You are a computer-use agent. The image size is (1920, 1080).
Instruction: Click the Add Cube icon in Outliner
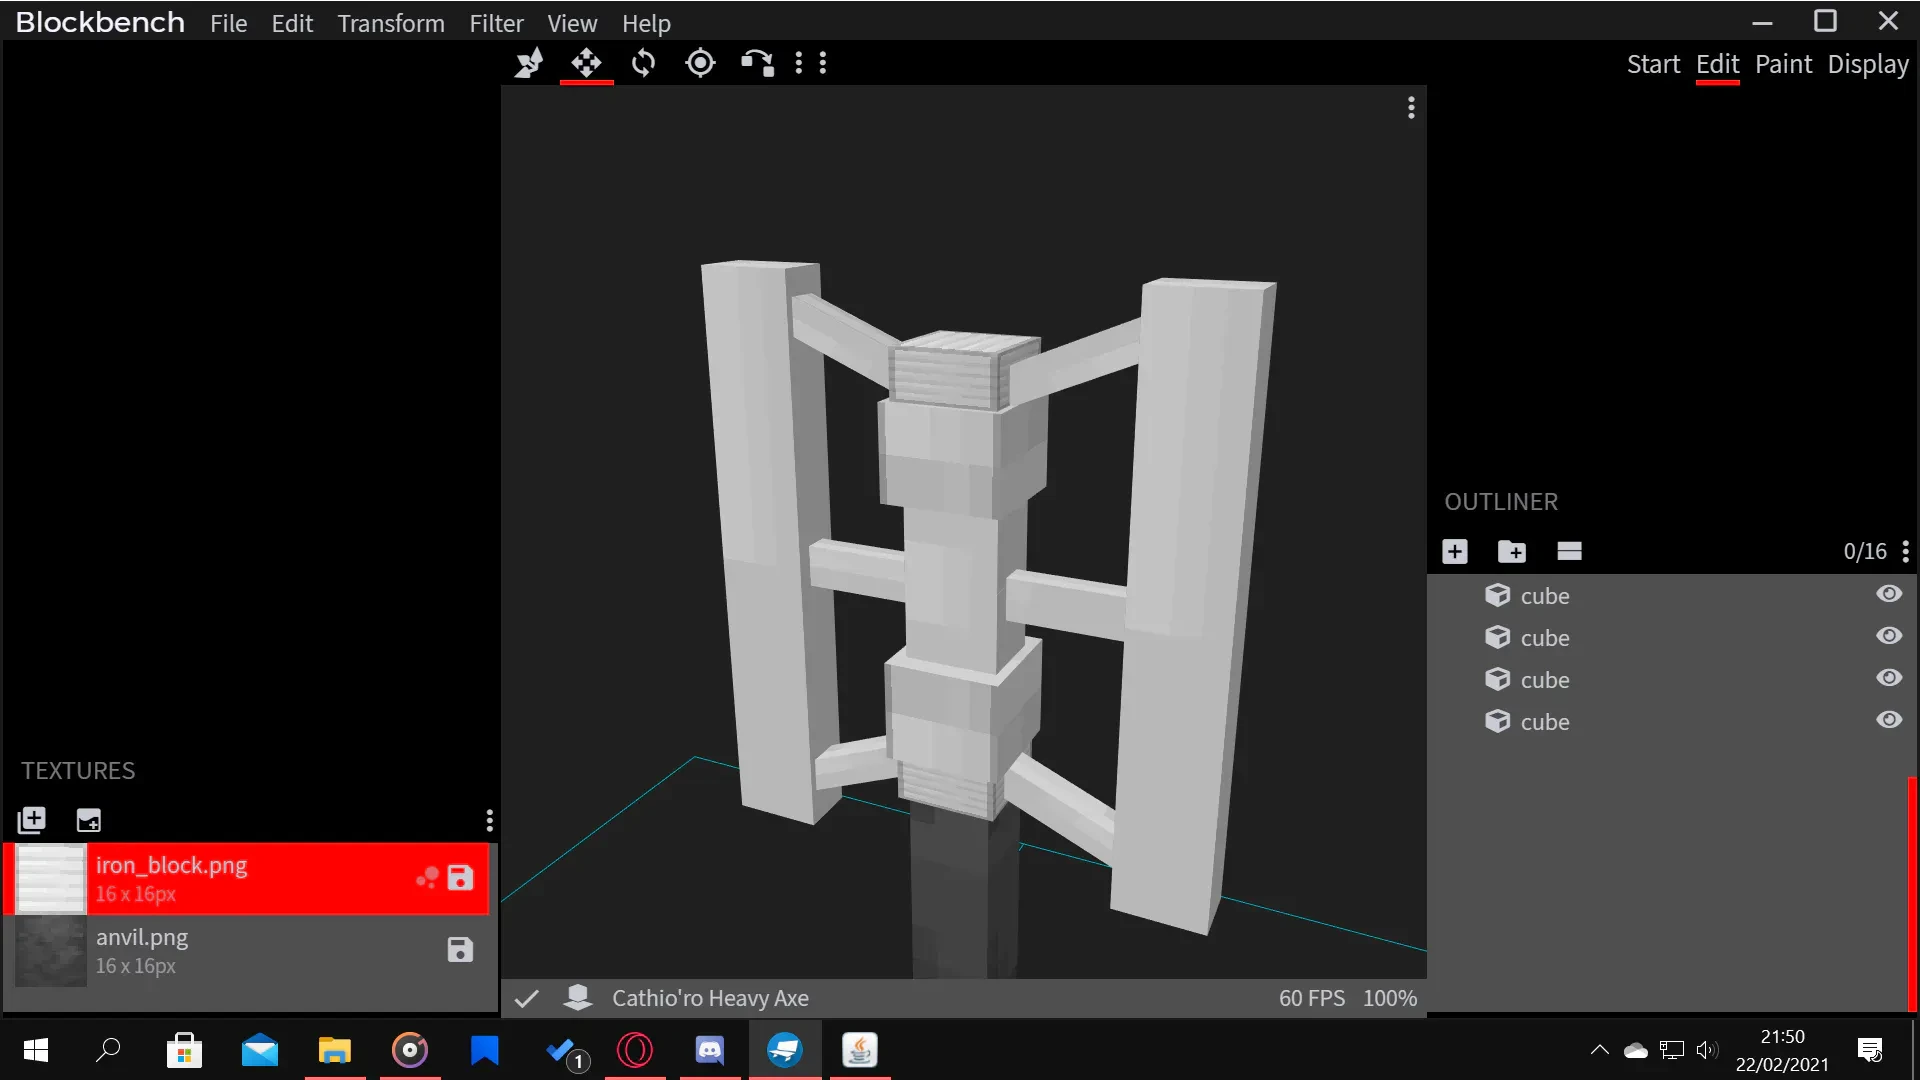1455,551
